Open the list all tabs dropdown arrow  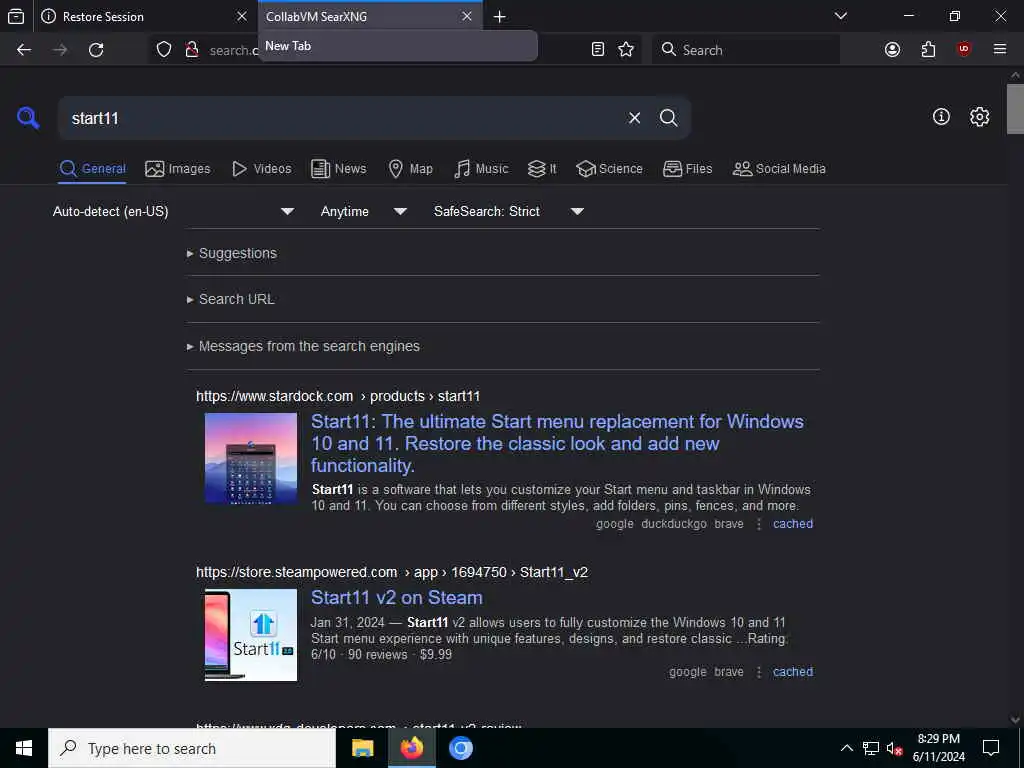pyautogui.click(x=841, y=16)
